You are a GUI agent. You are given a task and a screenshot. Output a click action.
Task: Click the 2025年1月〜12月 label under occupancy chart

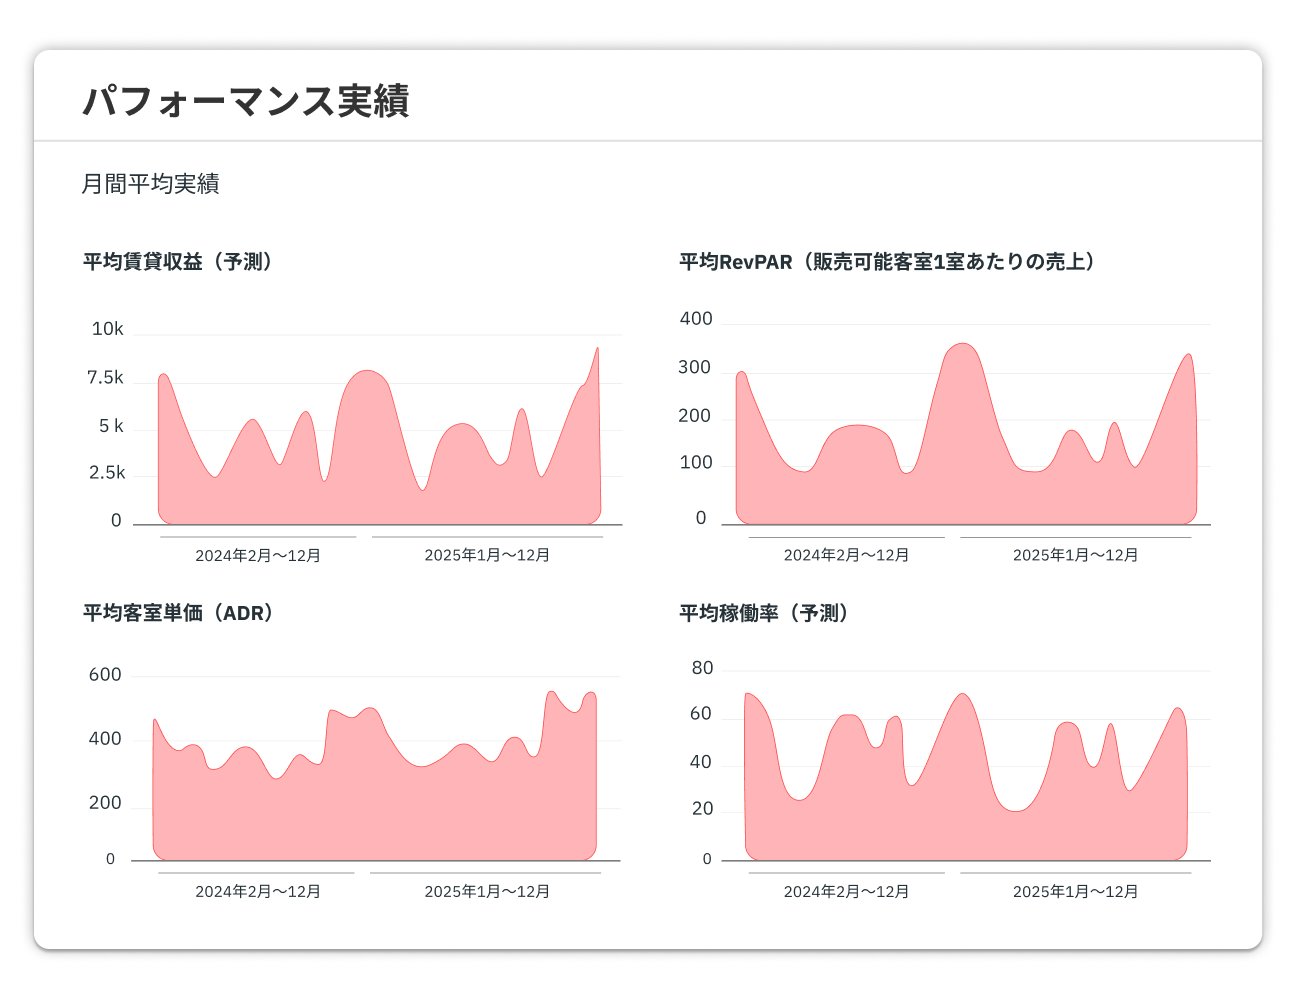1075,892
